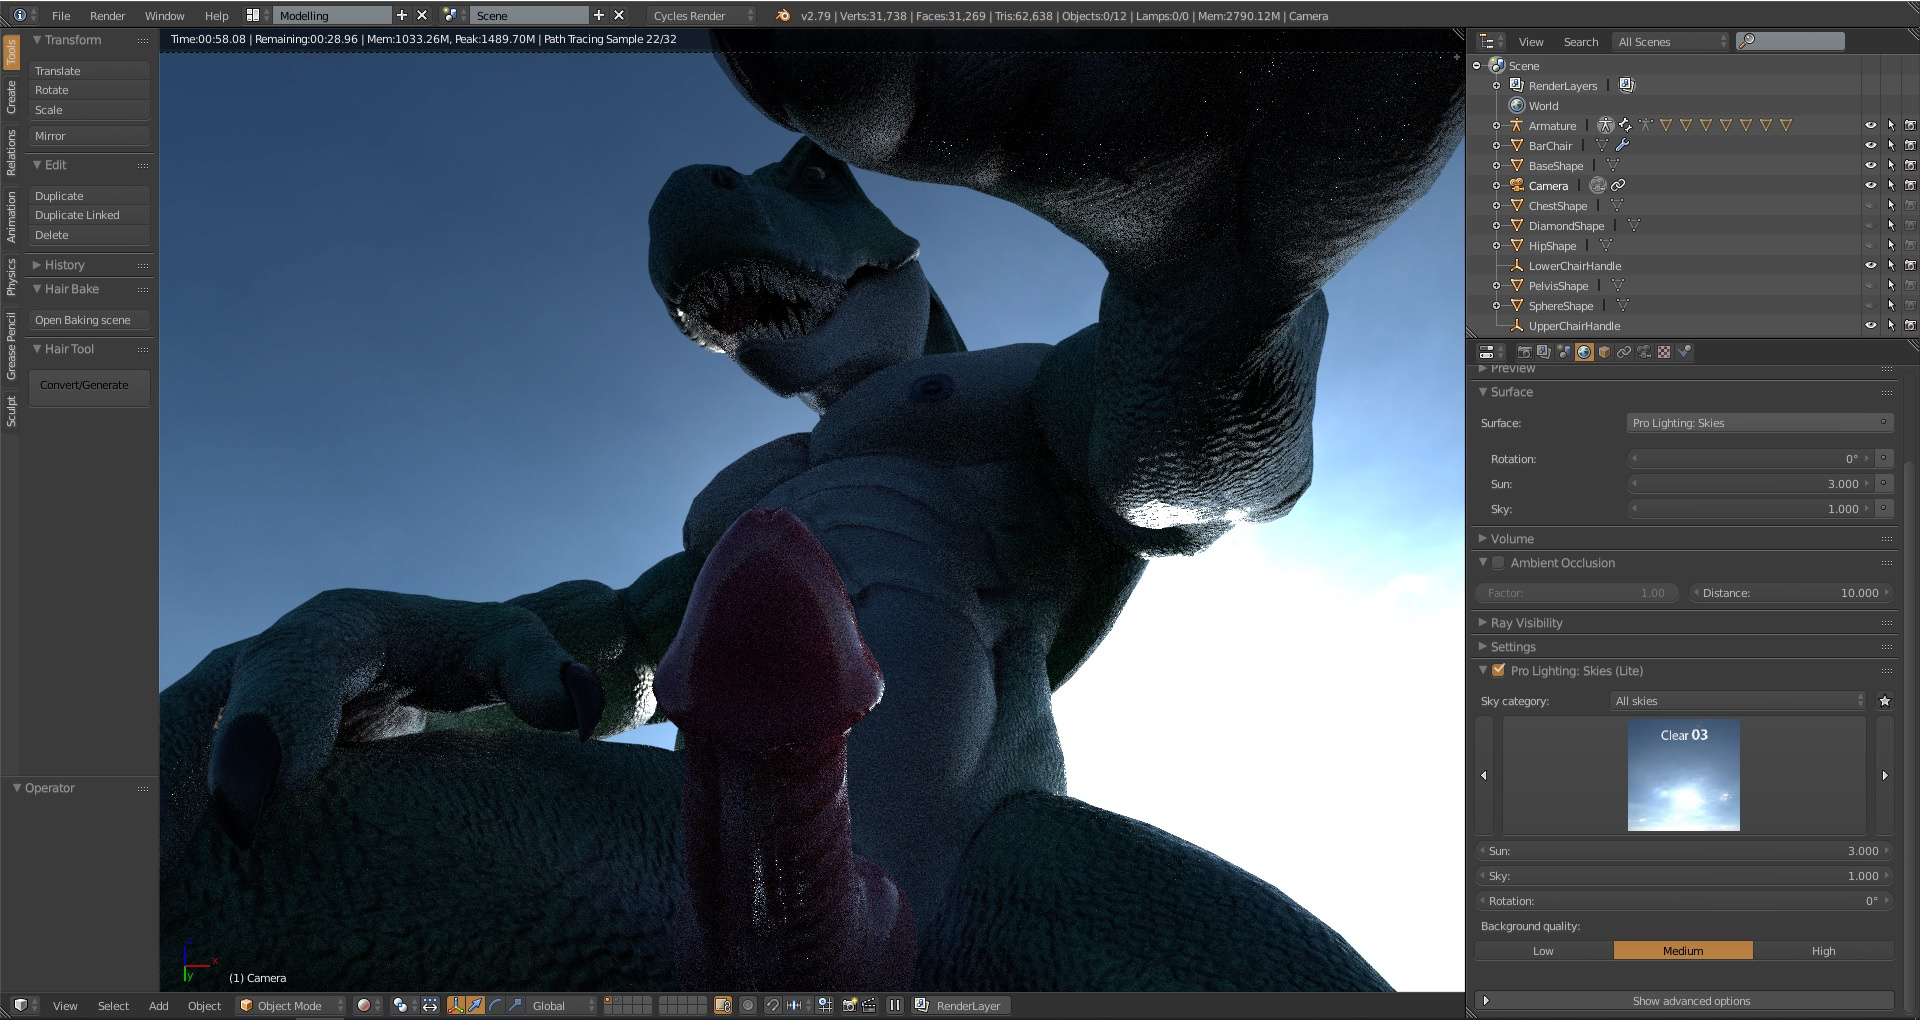Show the next sky preset arrow
1920x1020 pixels.
[x=1885, y=775]
